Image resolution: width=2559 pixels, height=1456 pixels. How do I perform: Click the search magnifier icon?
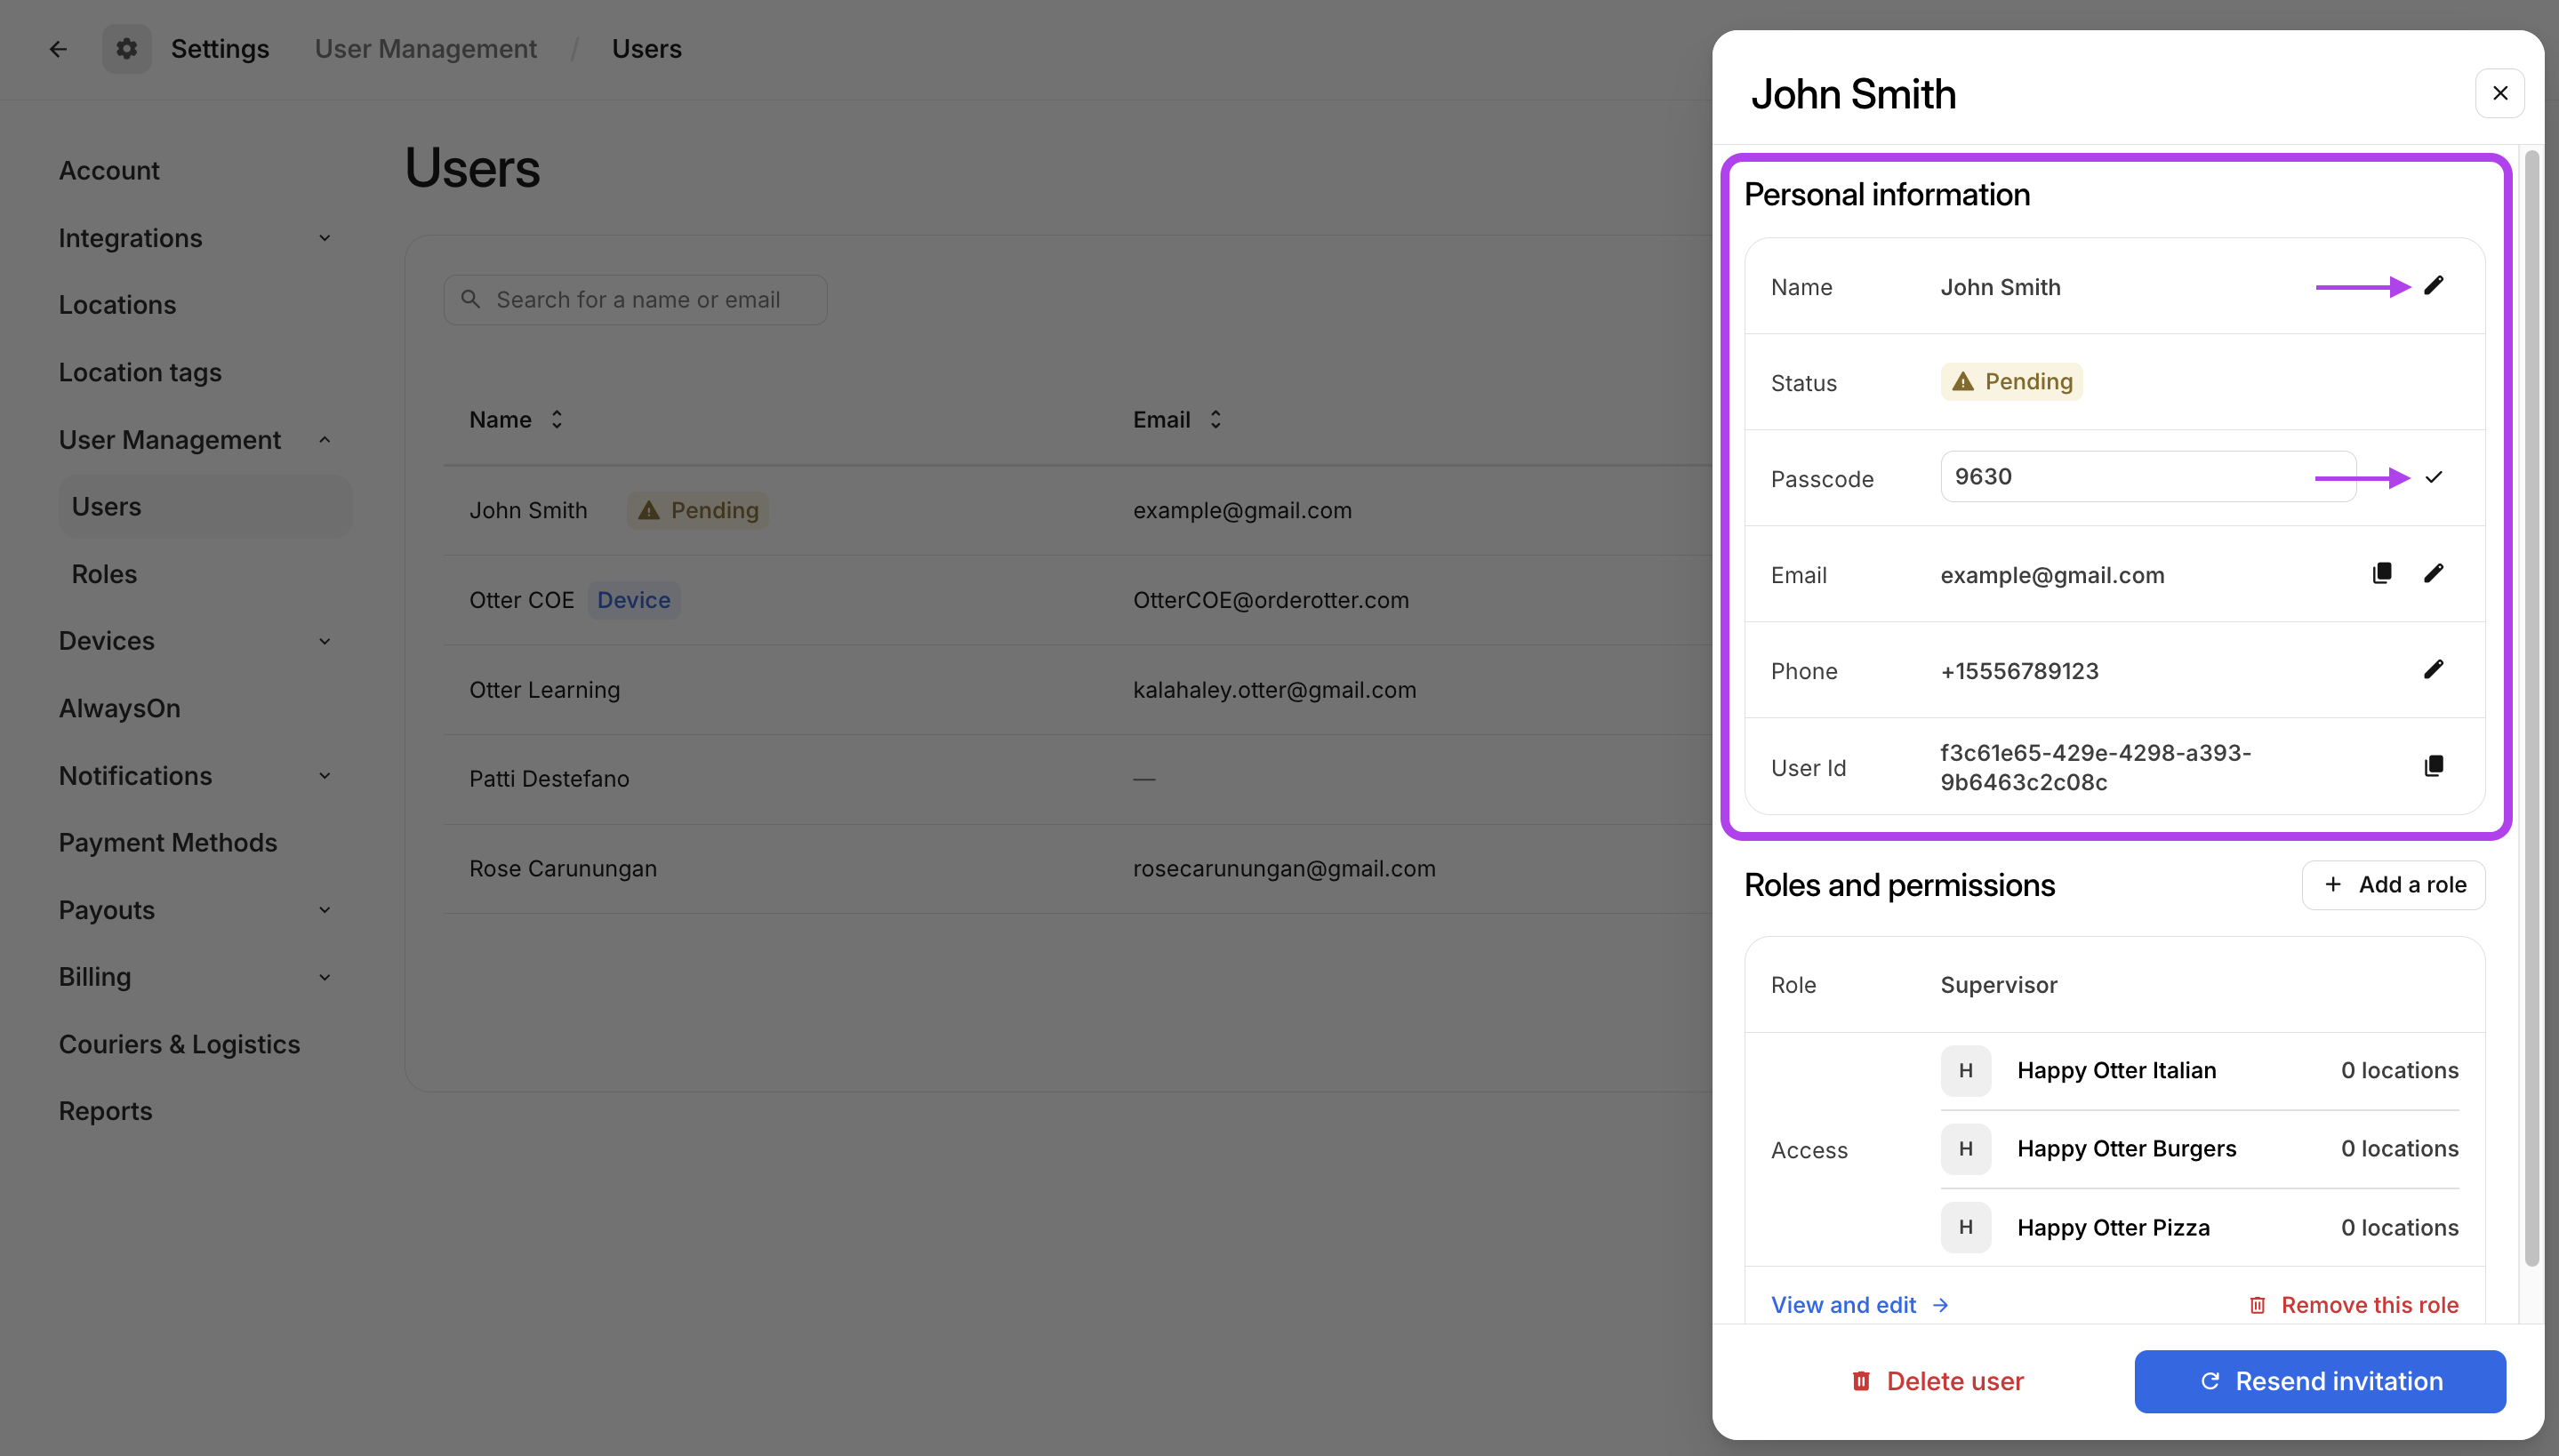pyautogui.click(x=470, y=298)
